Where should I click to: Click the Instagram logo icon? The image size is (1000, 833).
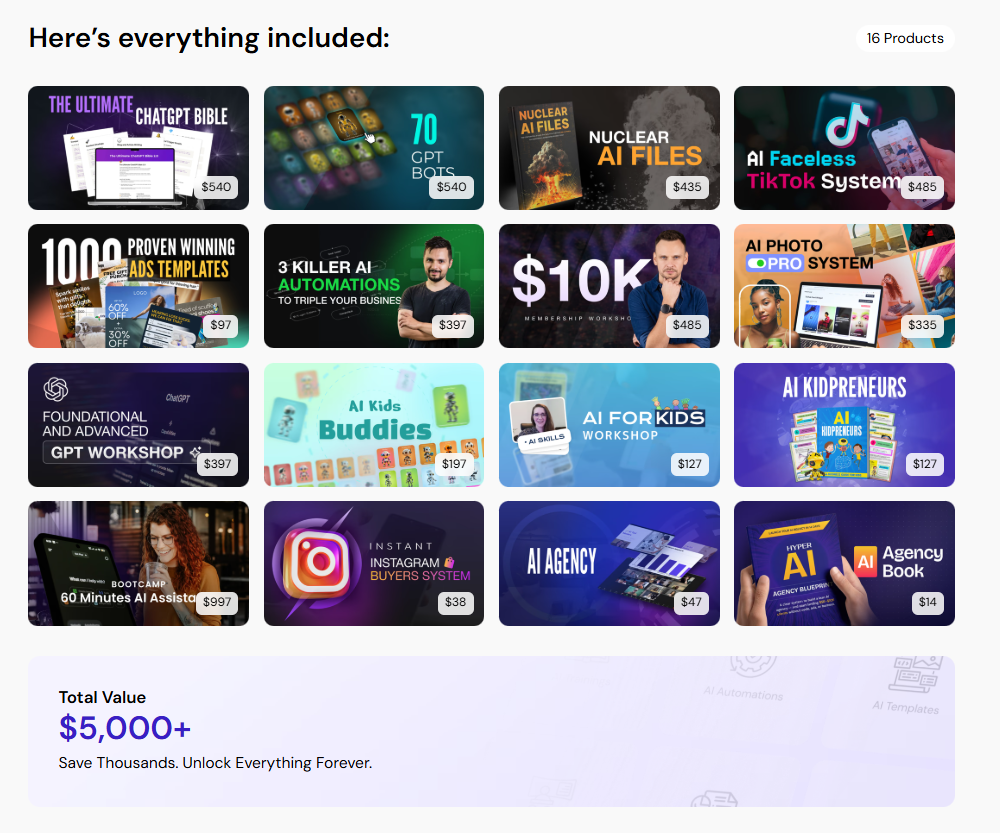(x=317, y=562)
